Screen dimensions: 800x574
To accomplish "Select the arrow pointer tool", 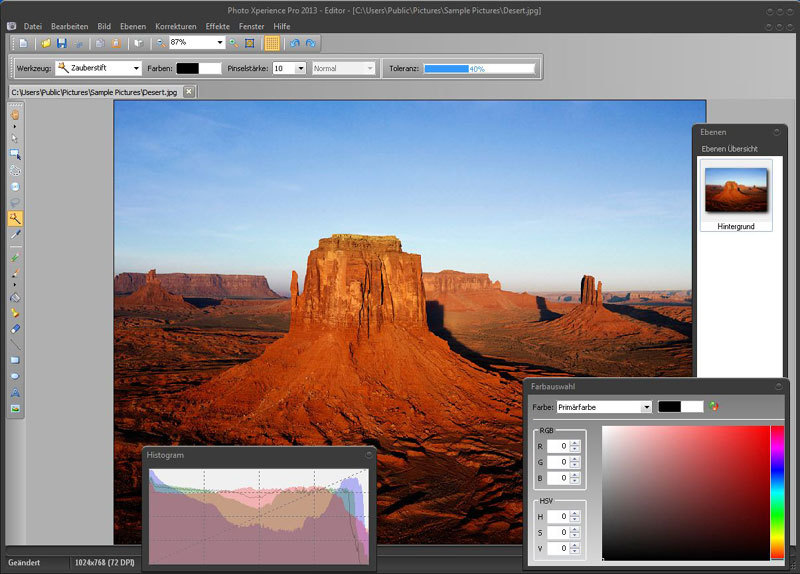I will [x=15, y=138].
